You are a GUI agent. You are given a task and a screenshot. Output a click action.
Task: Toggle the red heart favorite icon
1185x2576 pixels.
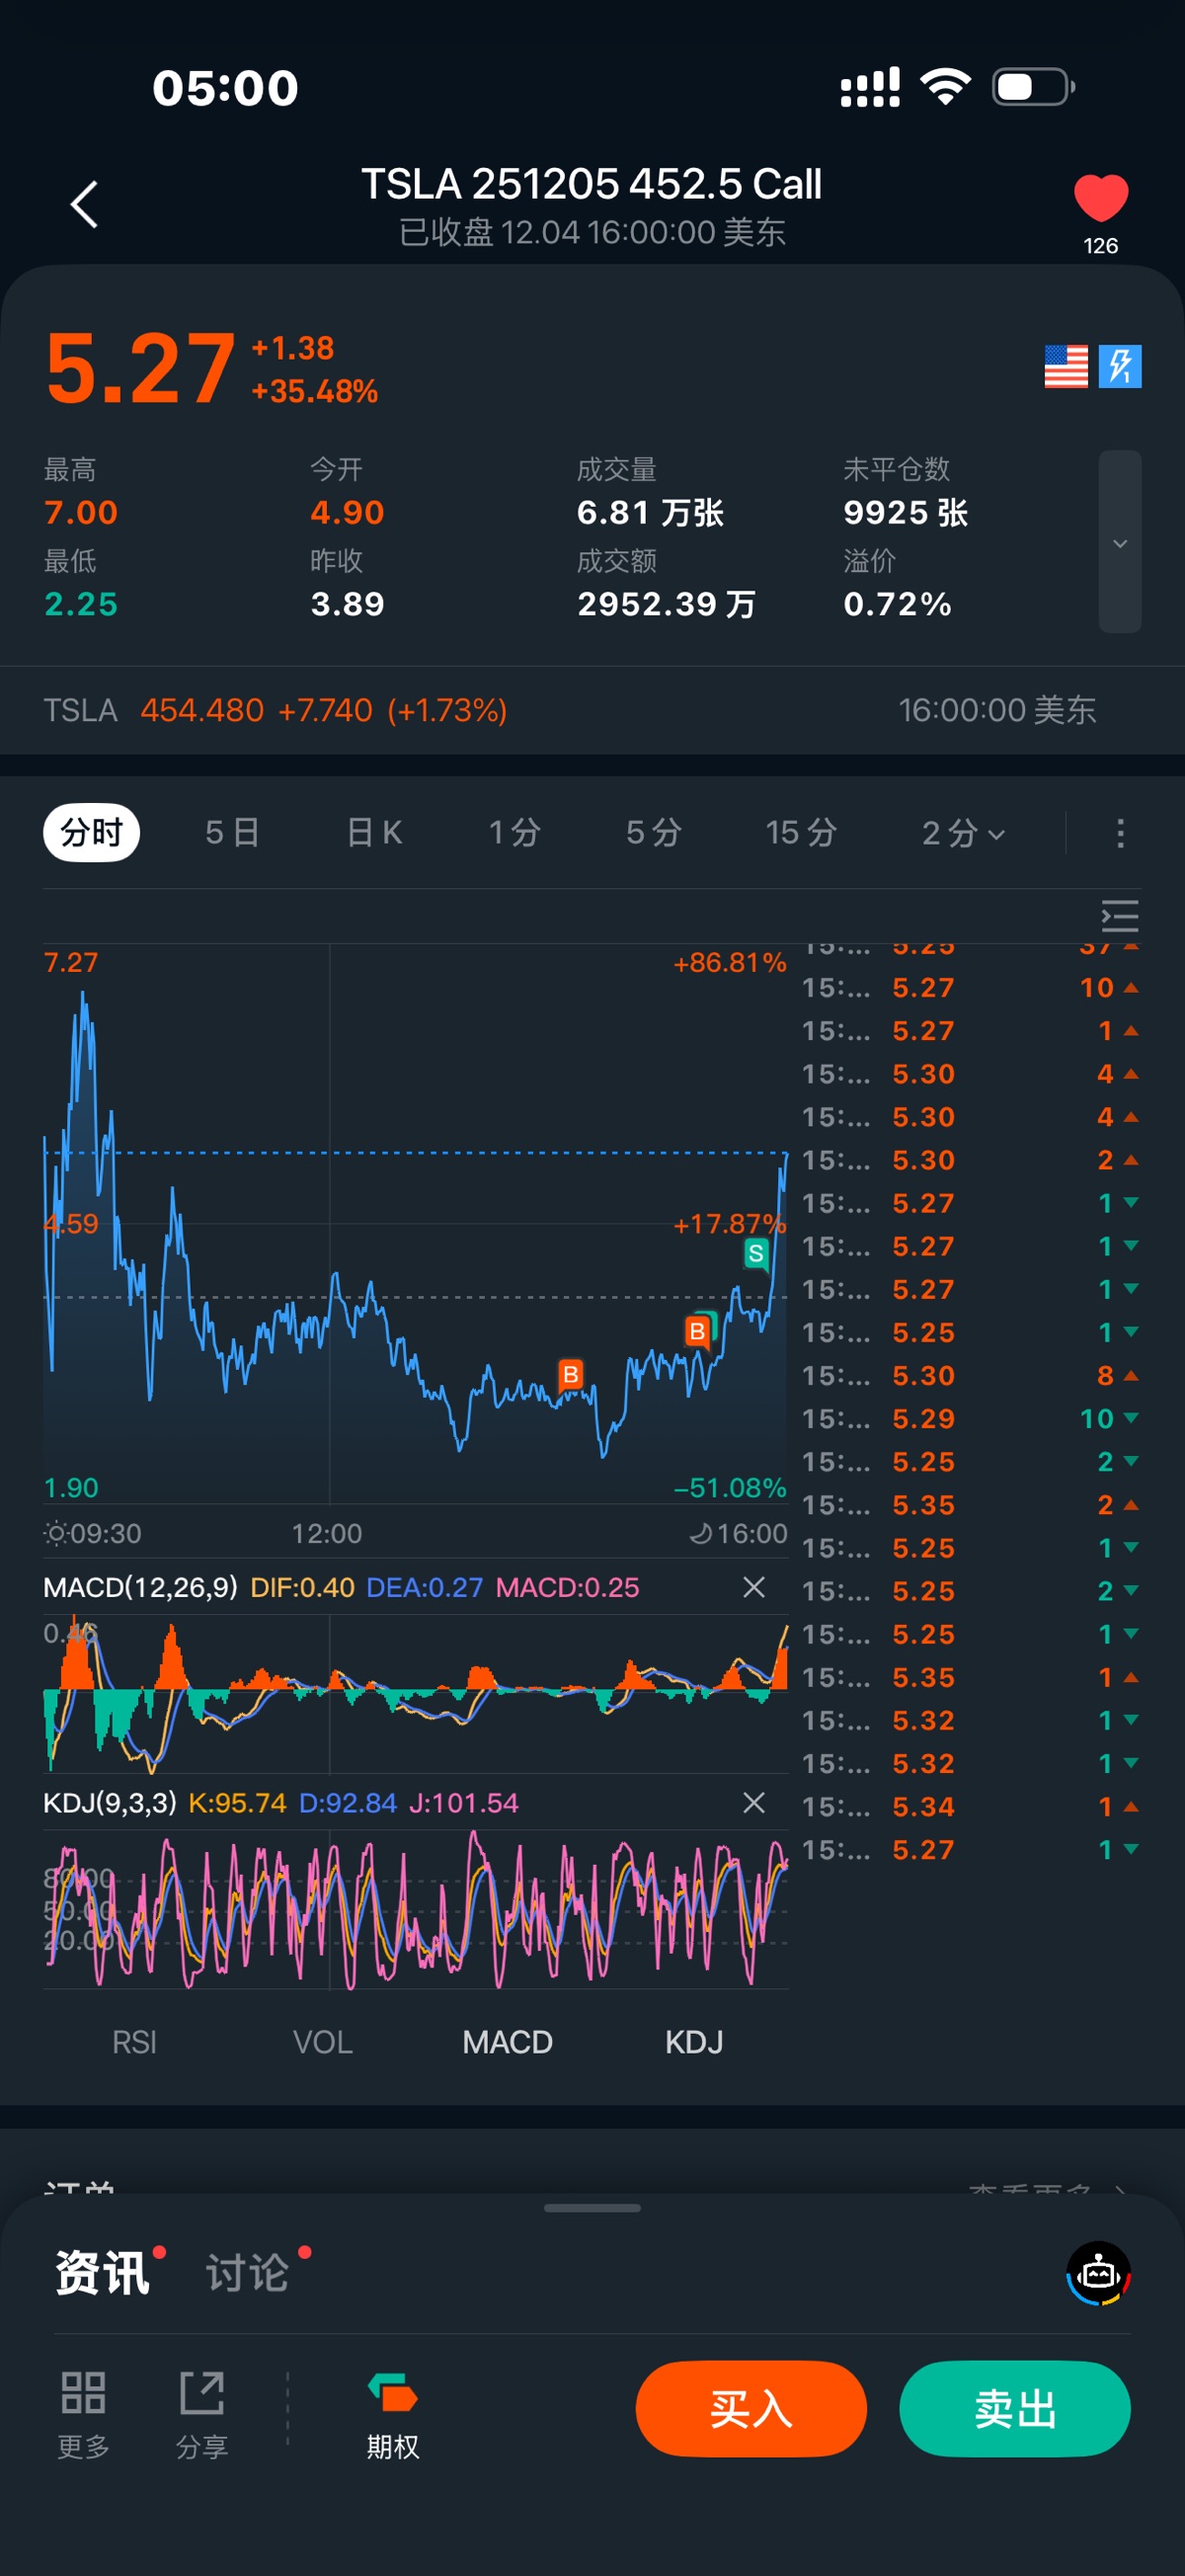click(x=1100, y=197)
